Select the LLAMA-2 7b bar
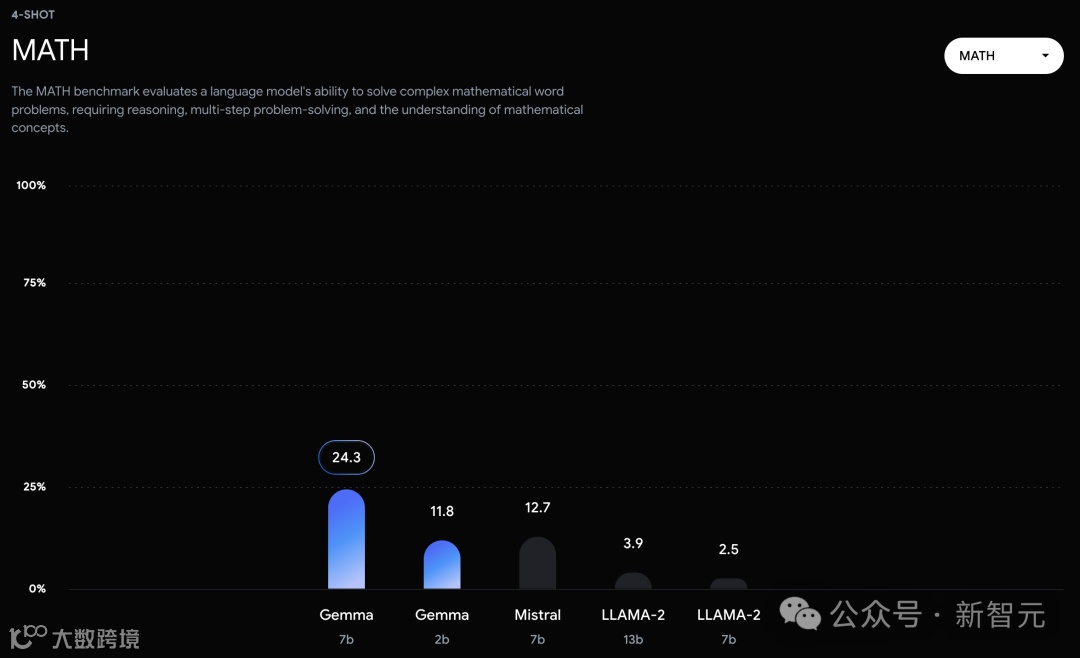Screen dimensions: 1080x658 tap(729, 584)
